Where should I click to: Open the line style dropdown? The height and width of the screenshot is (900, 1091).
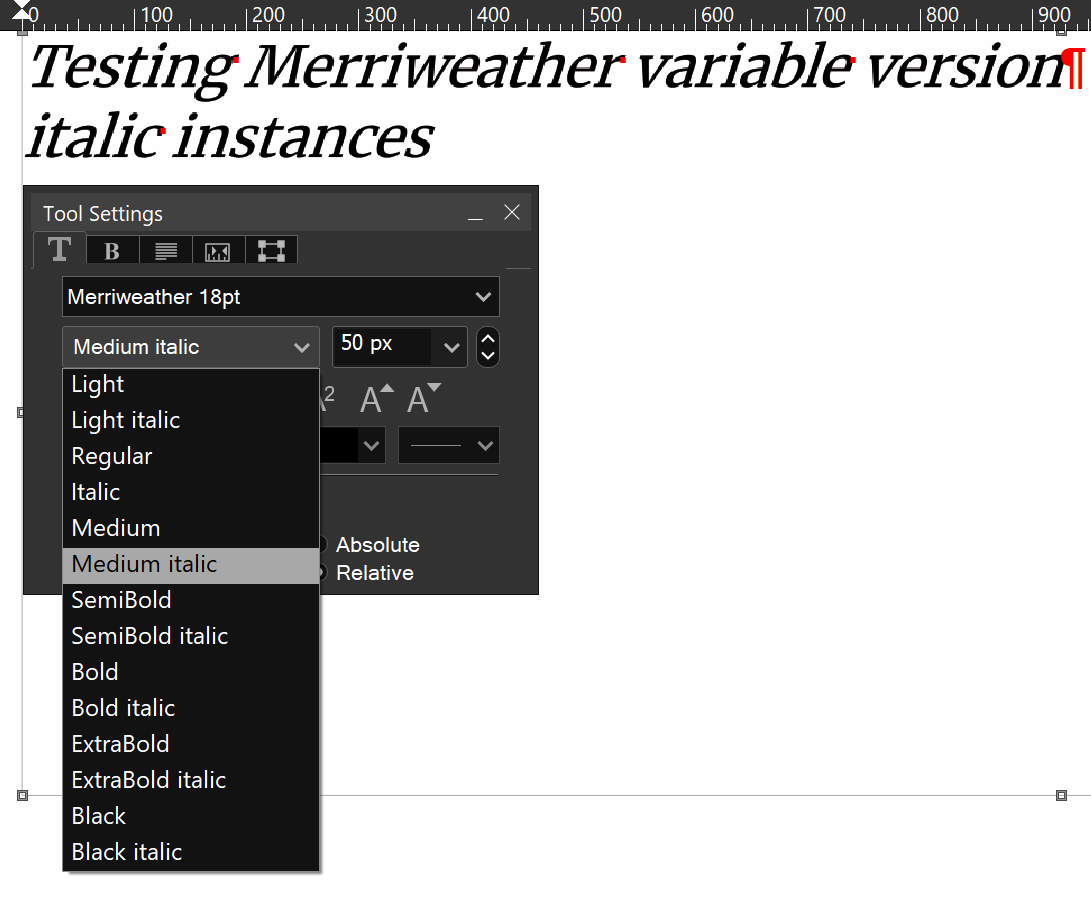(448, 446)
